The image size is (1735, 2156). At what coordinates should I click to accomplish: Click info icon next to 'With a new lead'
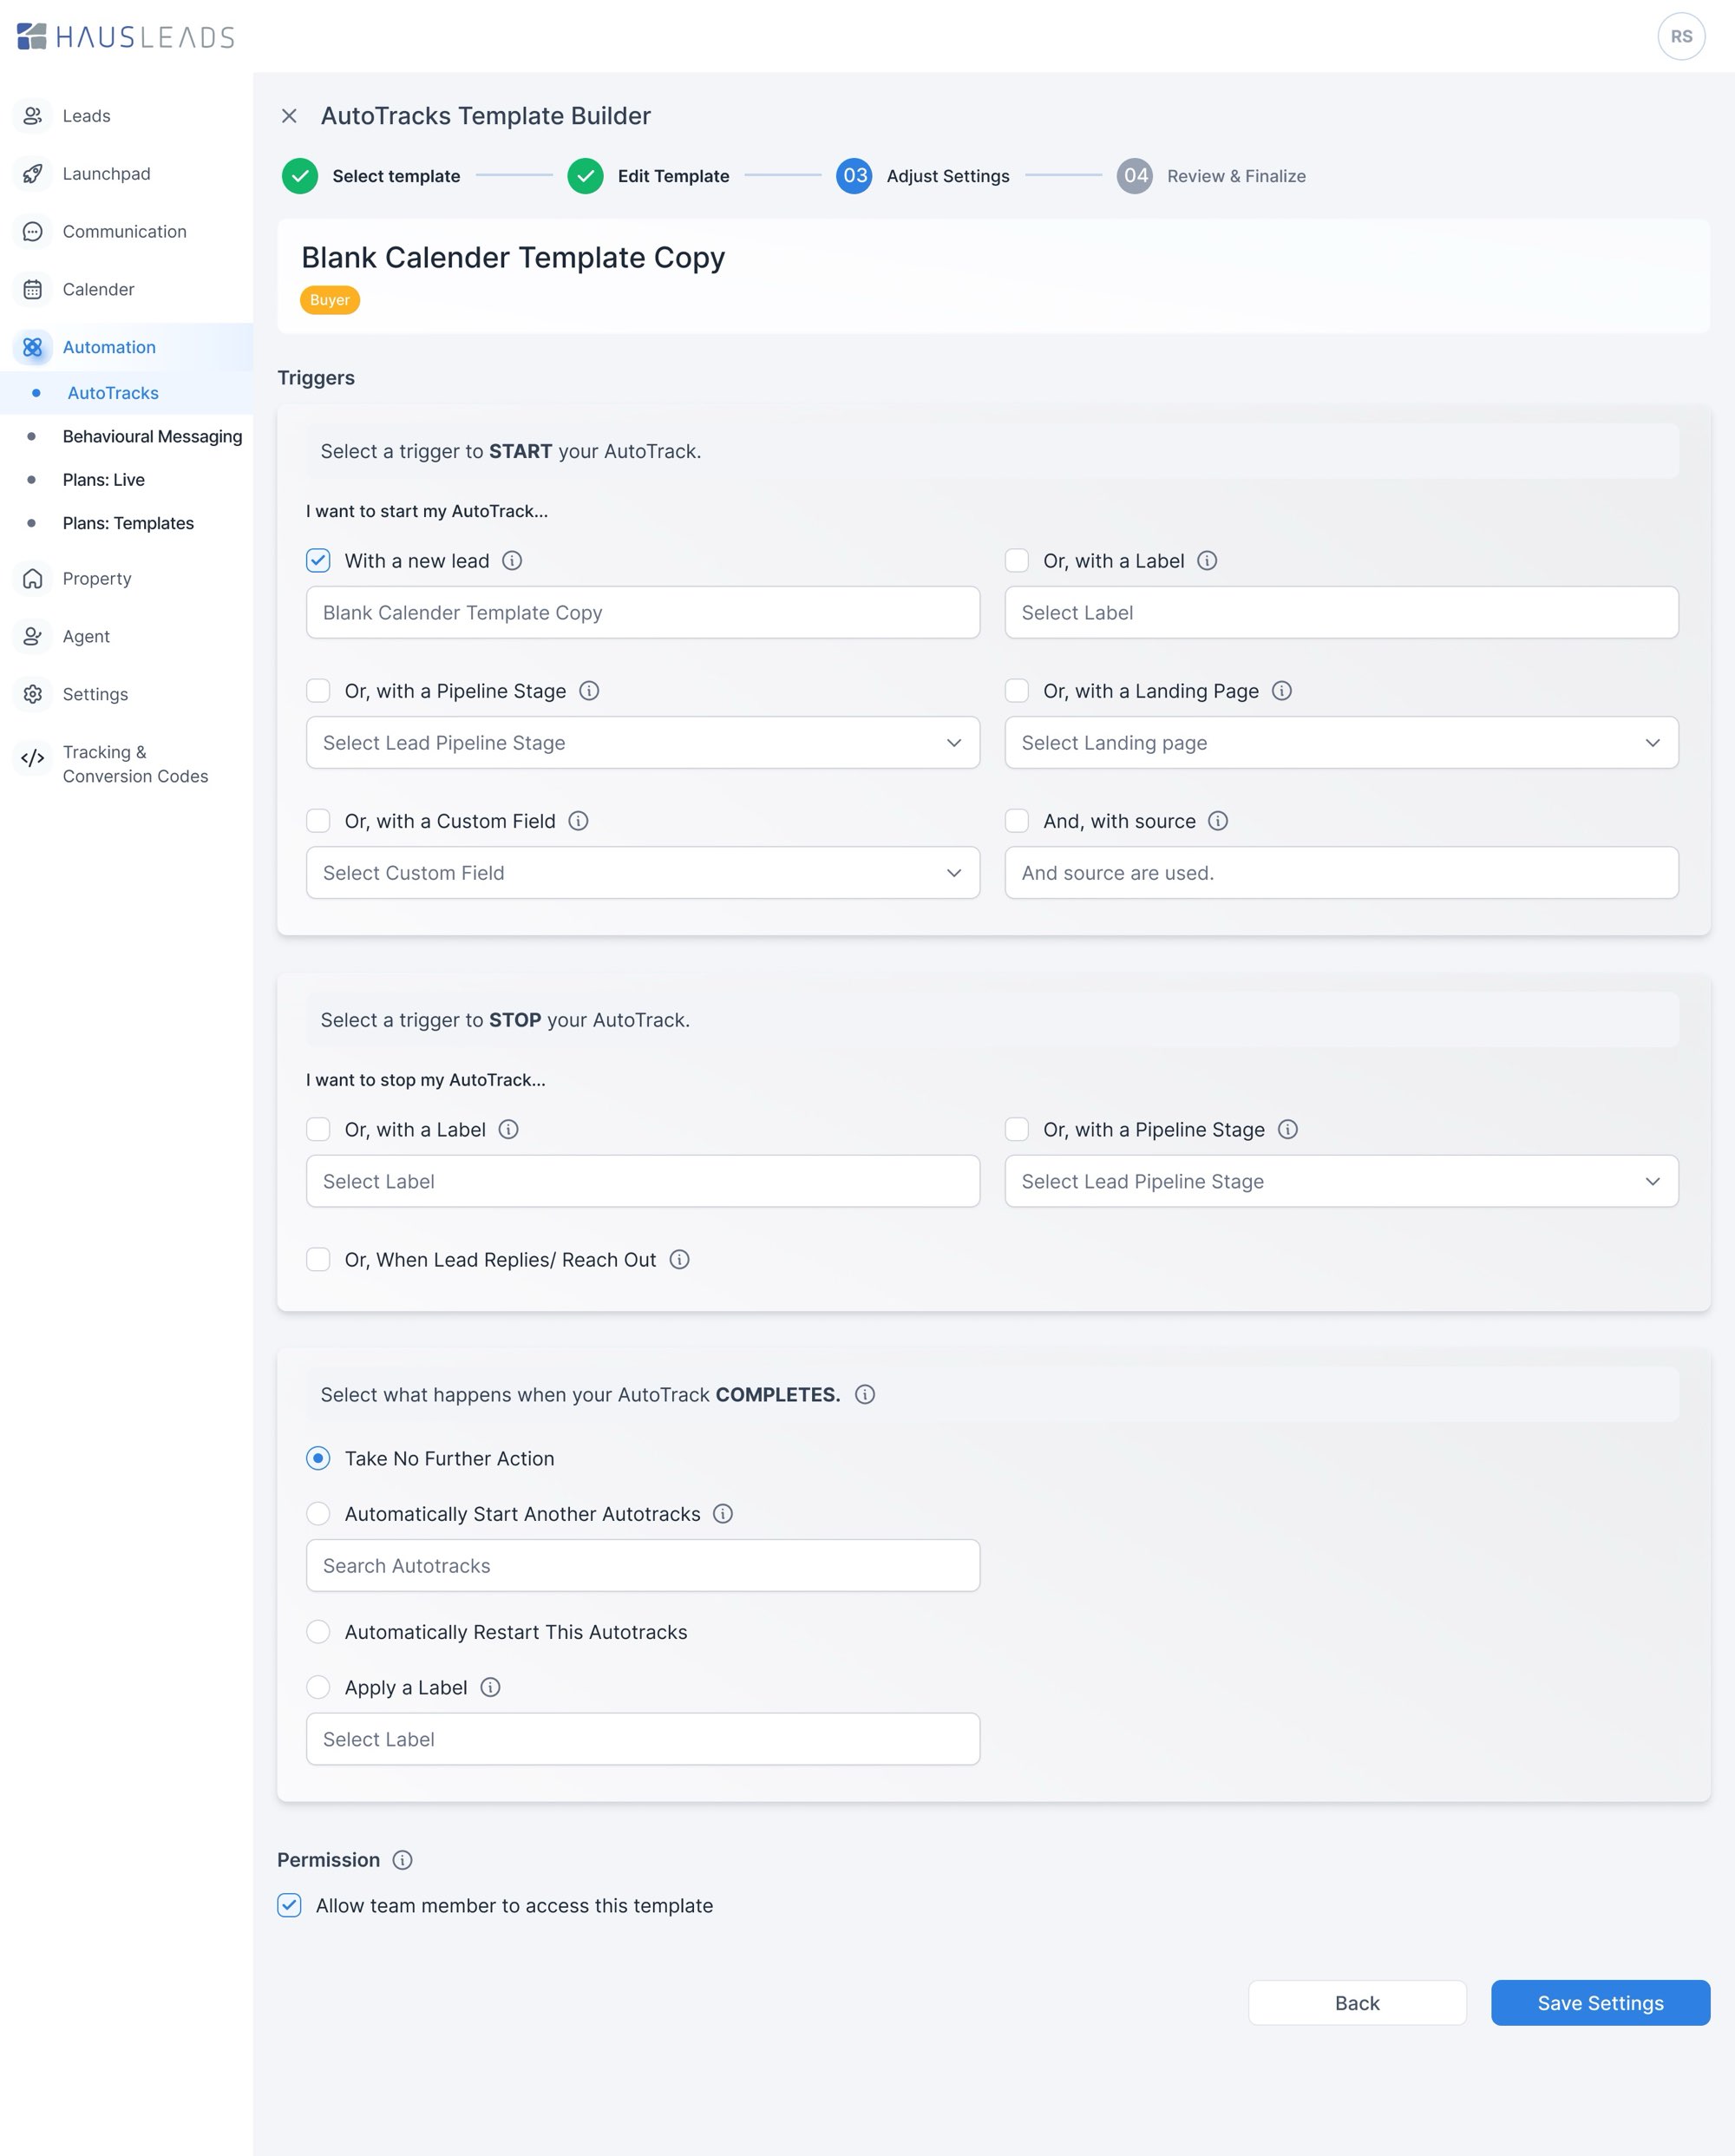512,561
